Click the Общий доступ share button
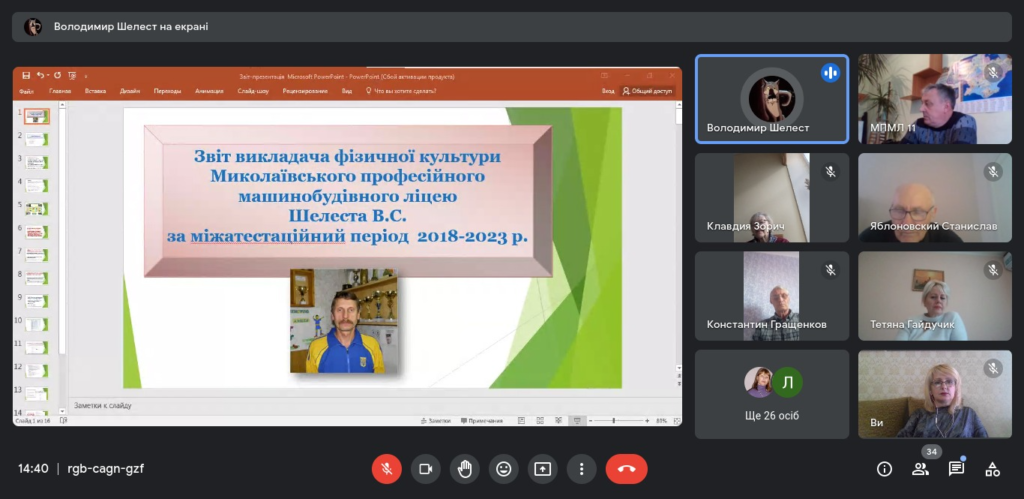The image size is (1024, 499). (x=647, y=91)
